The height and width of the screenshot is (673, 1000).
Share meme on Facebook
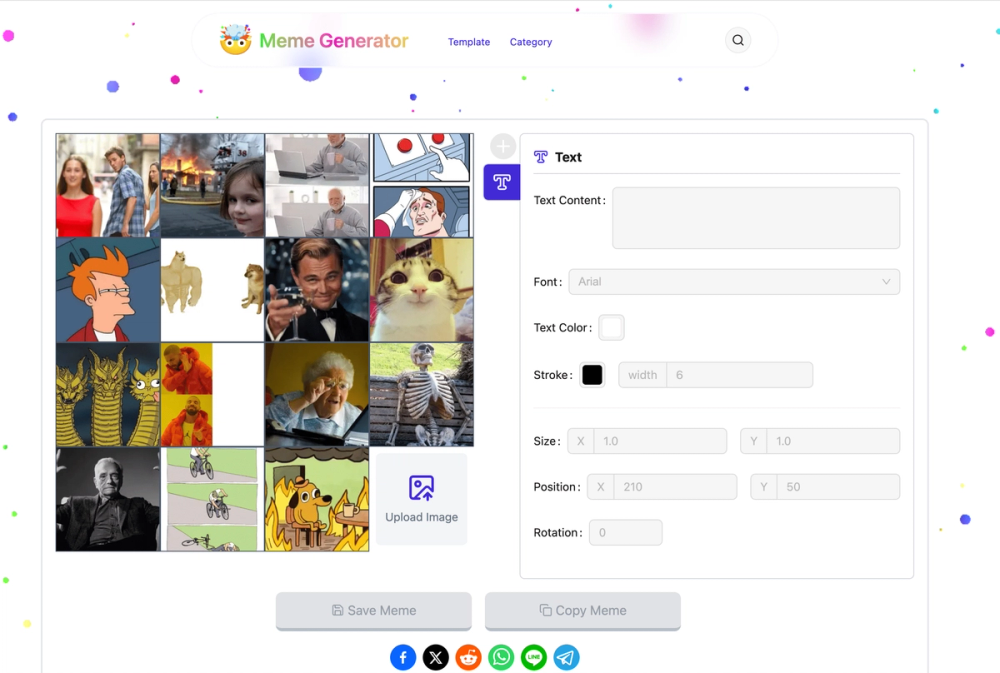(403, 657)
